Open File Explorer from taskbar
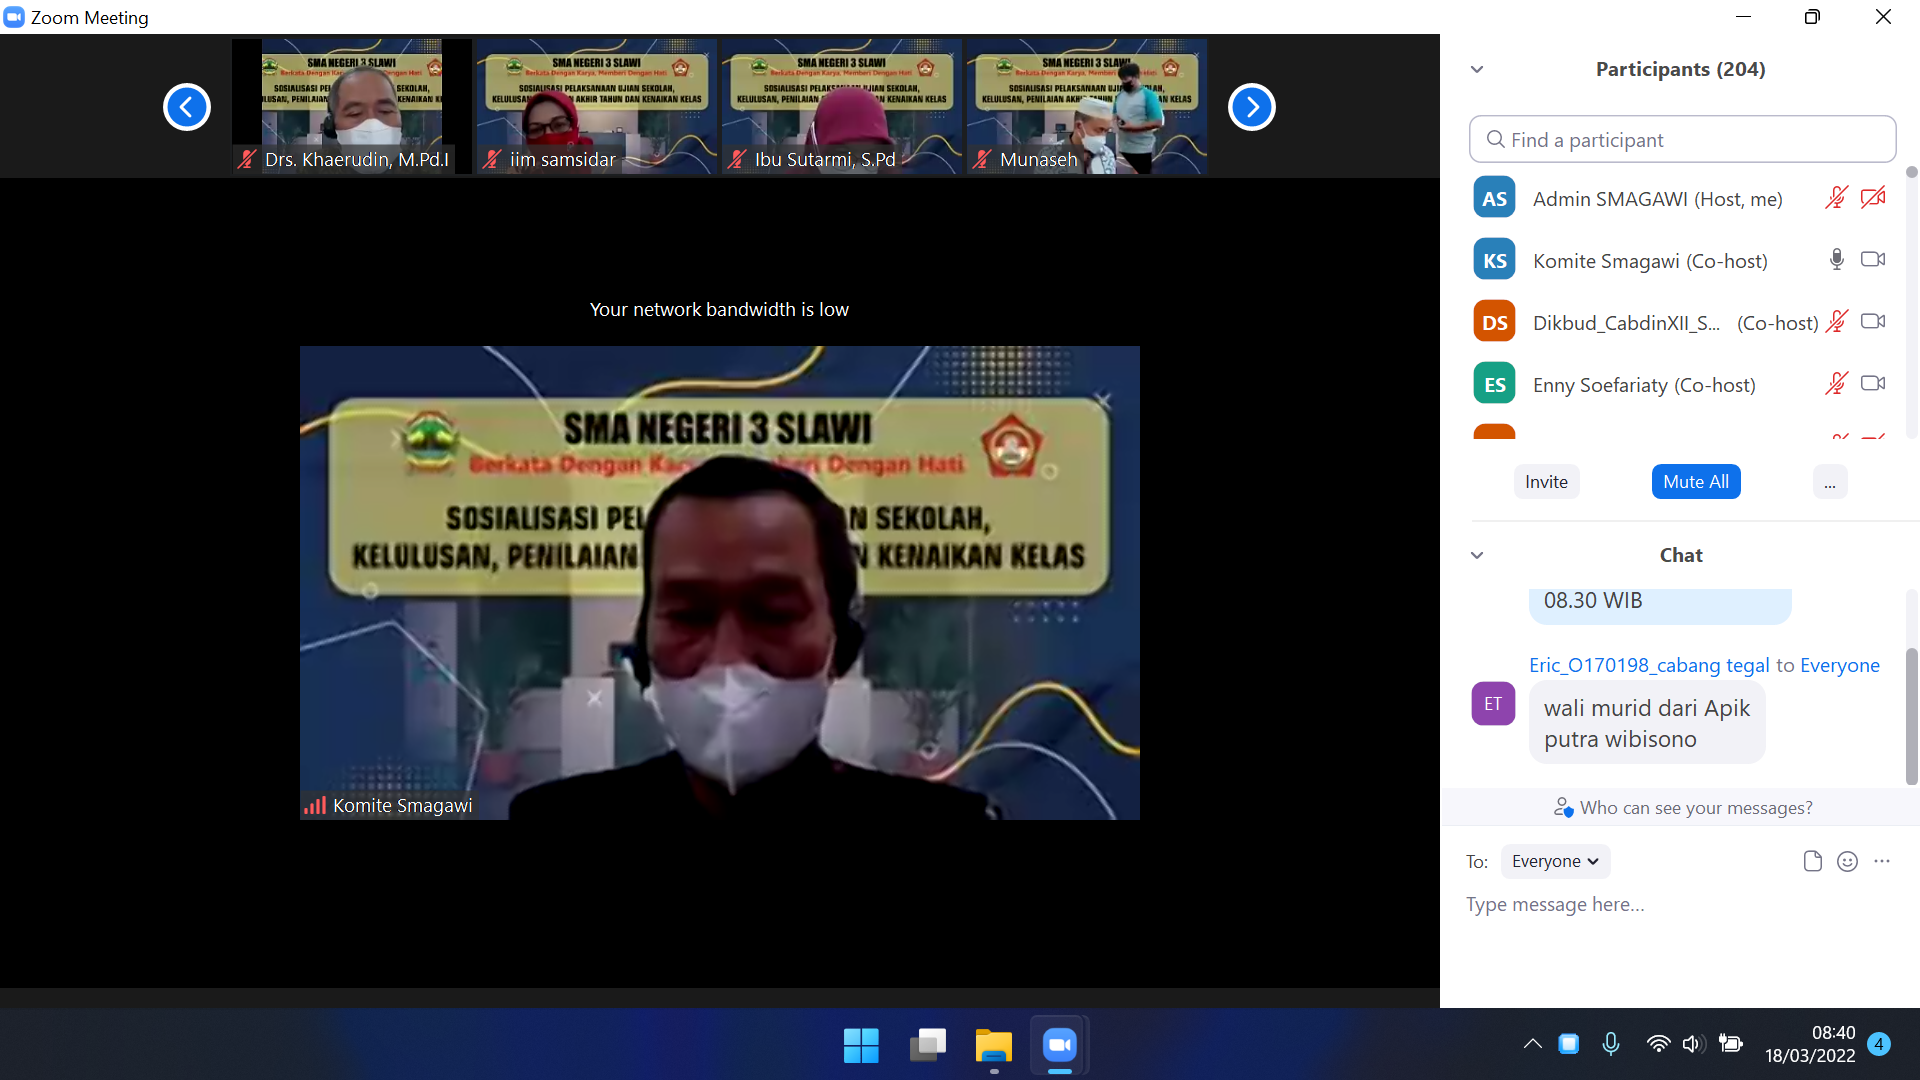Image resolution: width=1920 pixels, height=1080 pixels. click(x=993, y=1046)
